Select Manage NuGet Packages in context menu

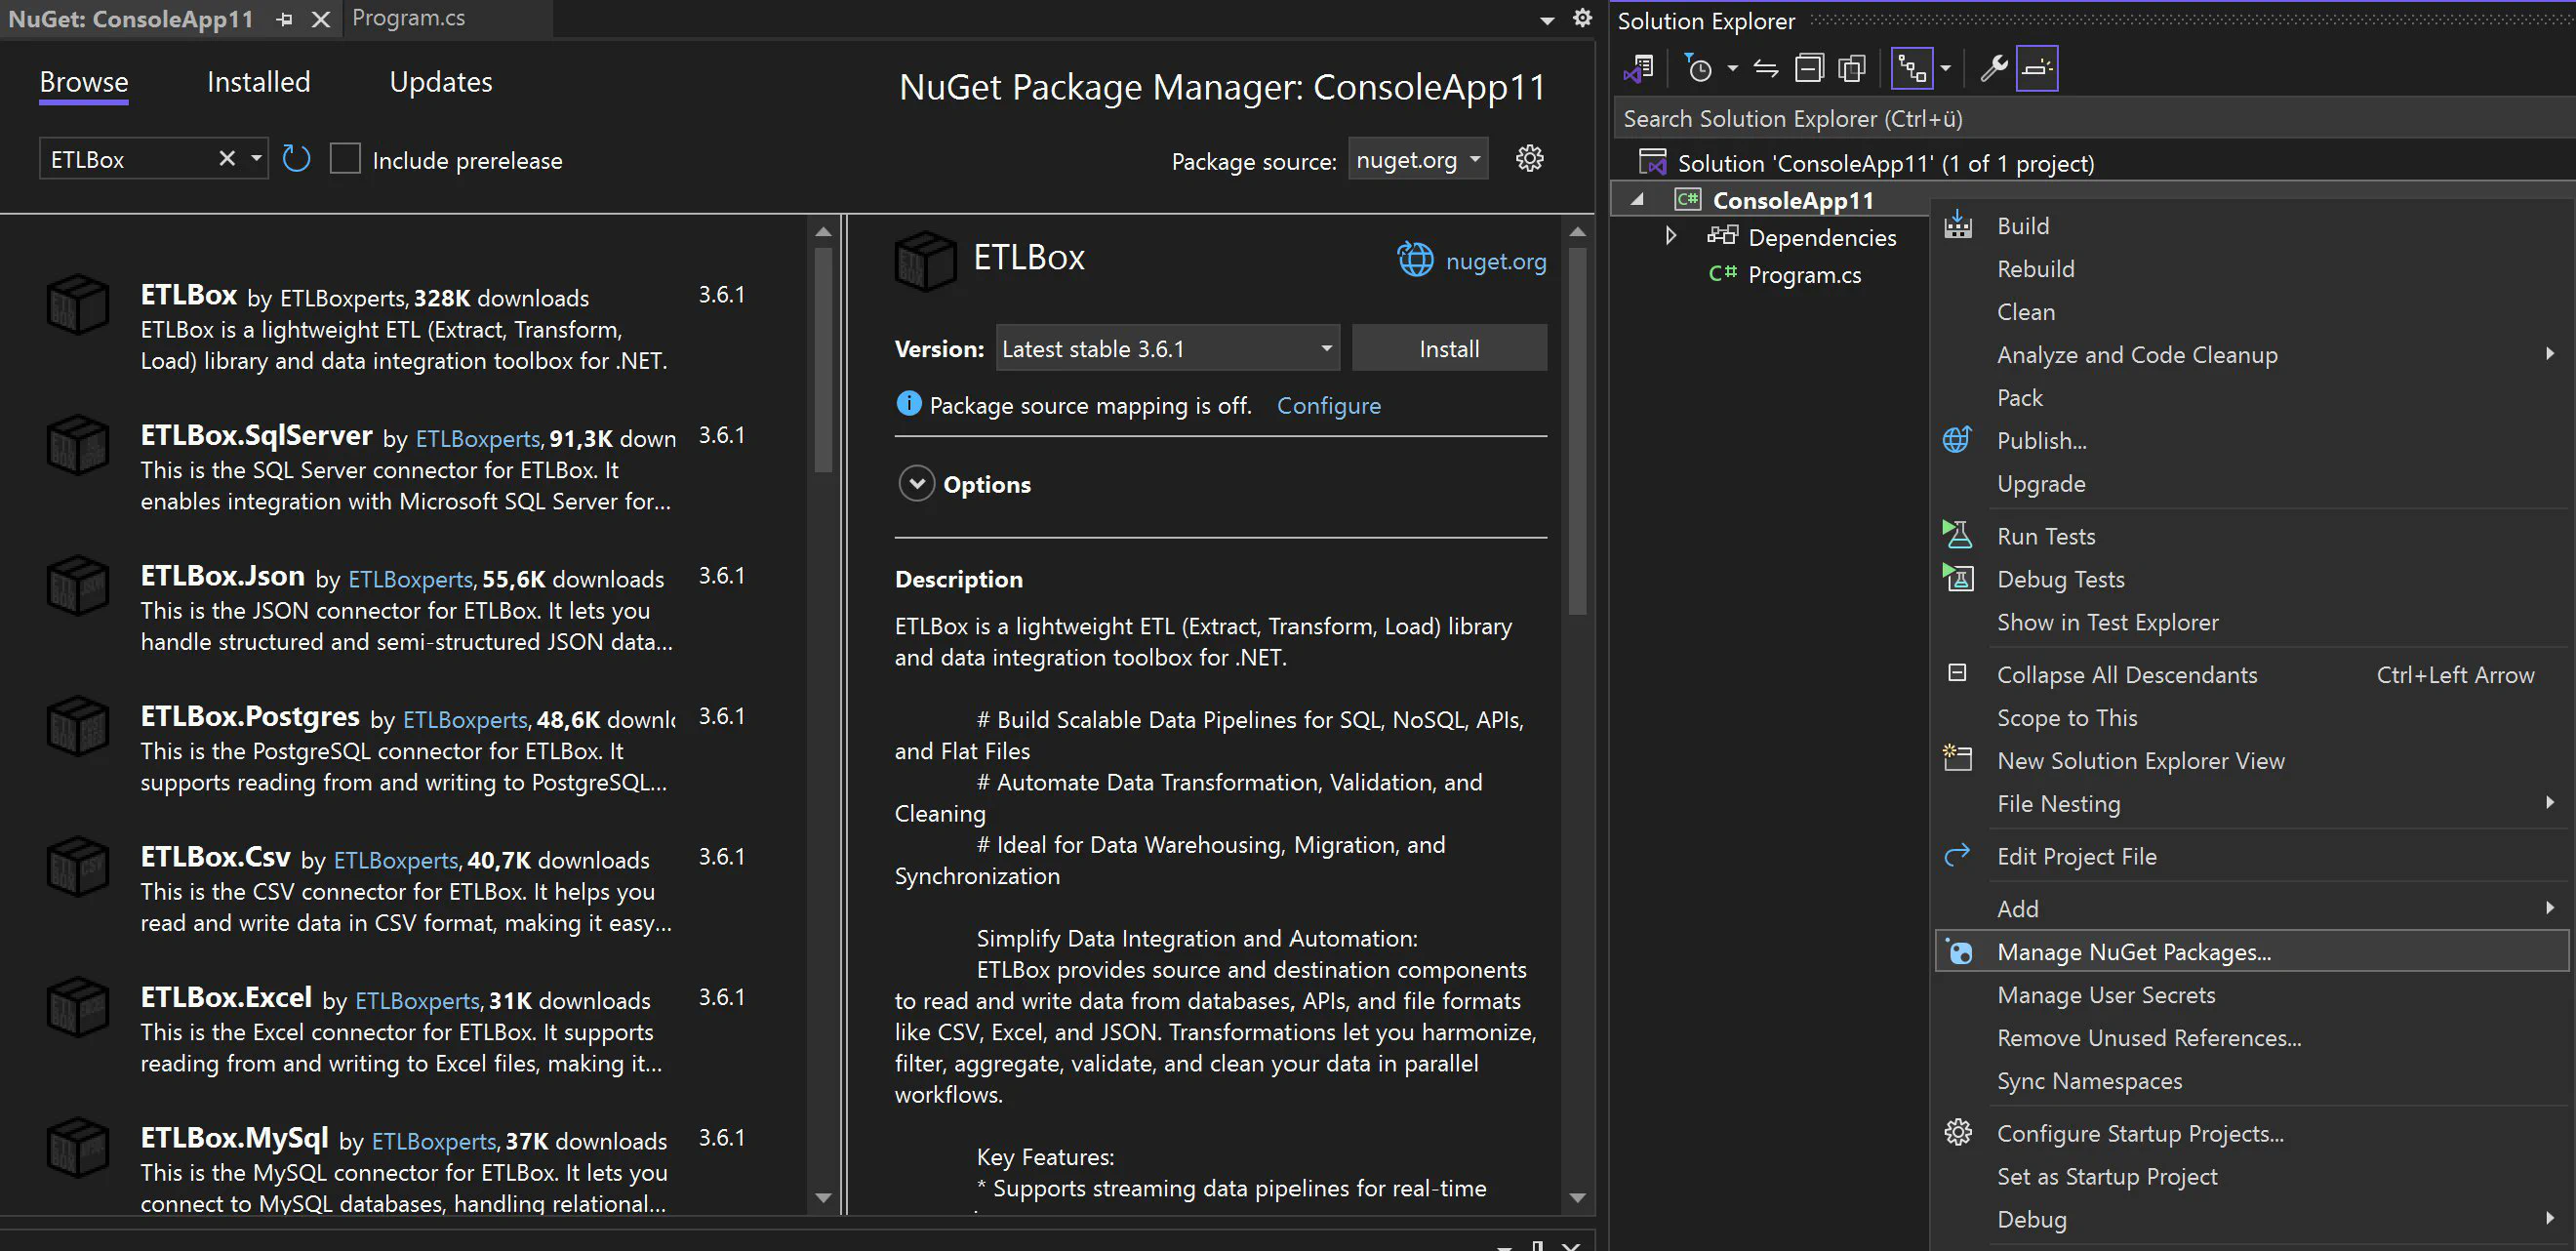(x=2133, y=952)
